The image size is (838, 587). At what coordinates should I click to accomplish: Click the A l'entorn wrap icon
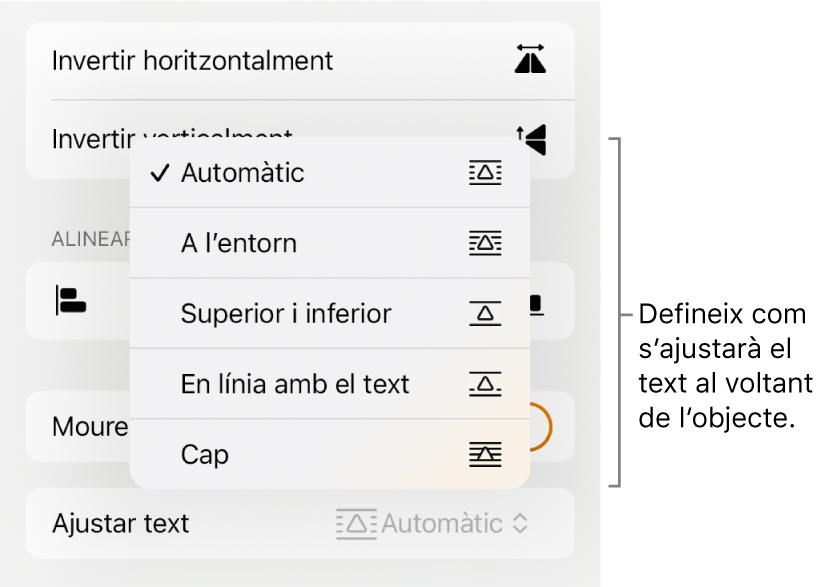485,243
